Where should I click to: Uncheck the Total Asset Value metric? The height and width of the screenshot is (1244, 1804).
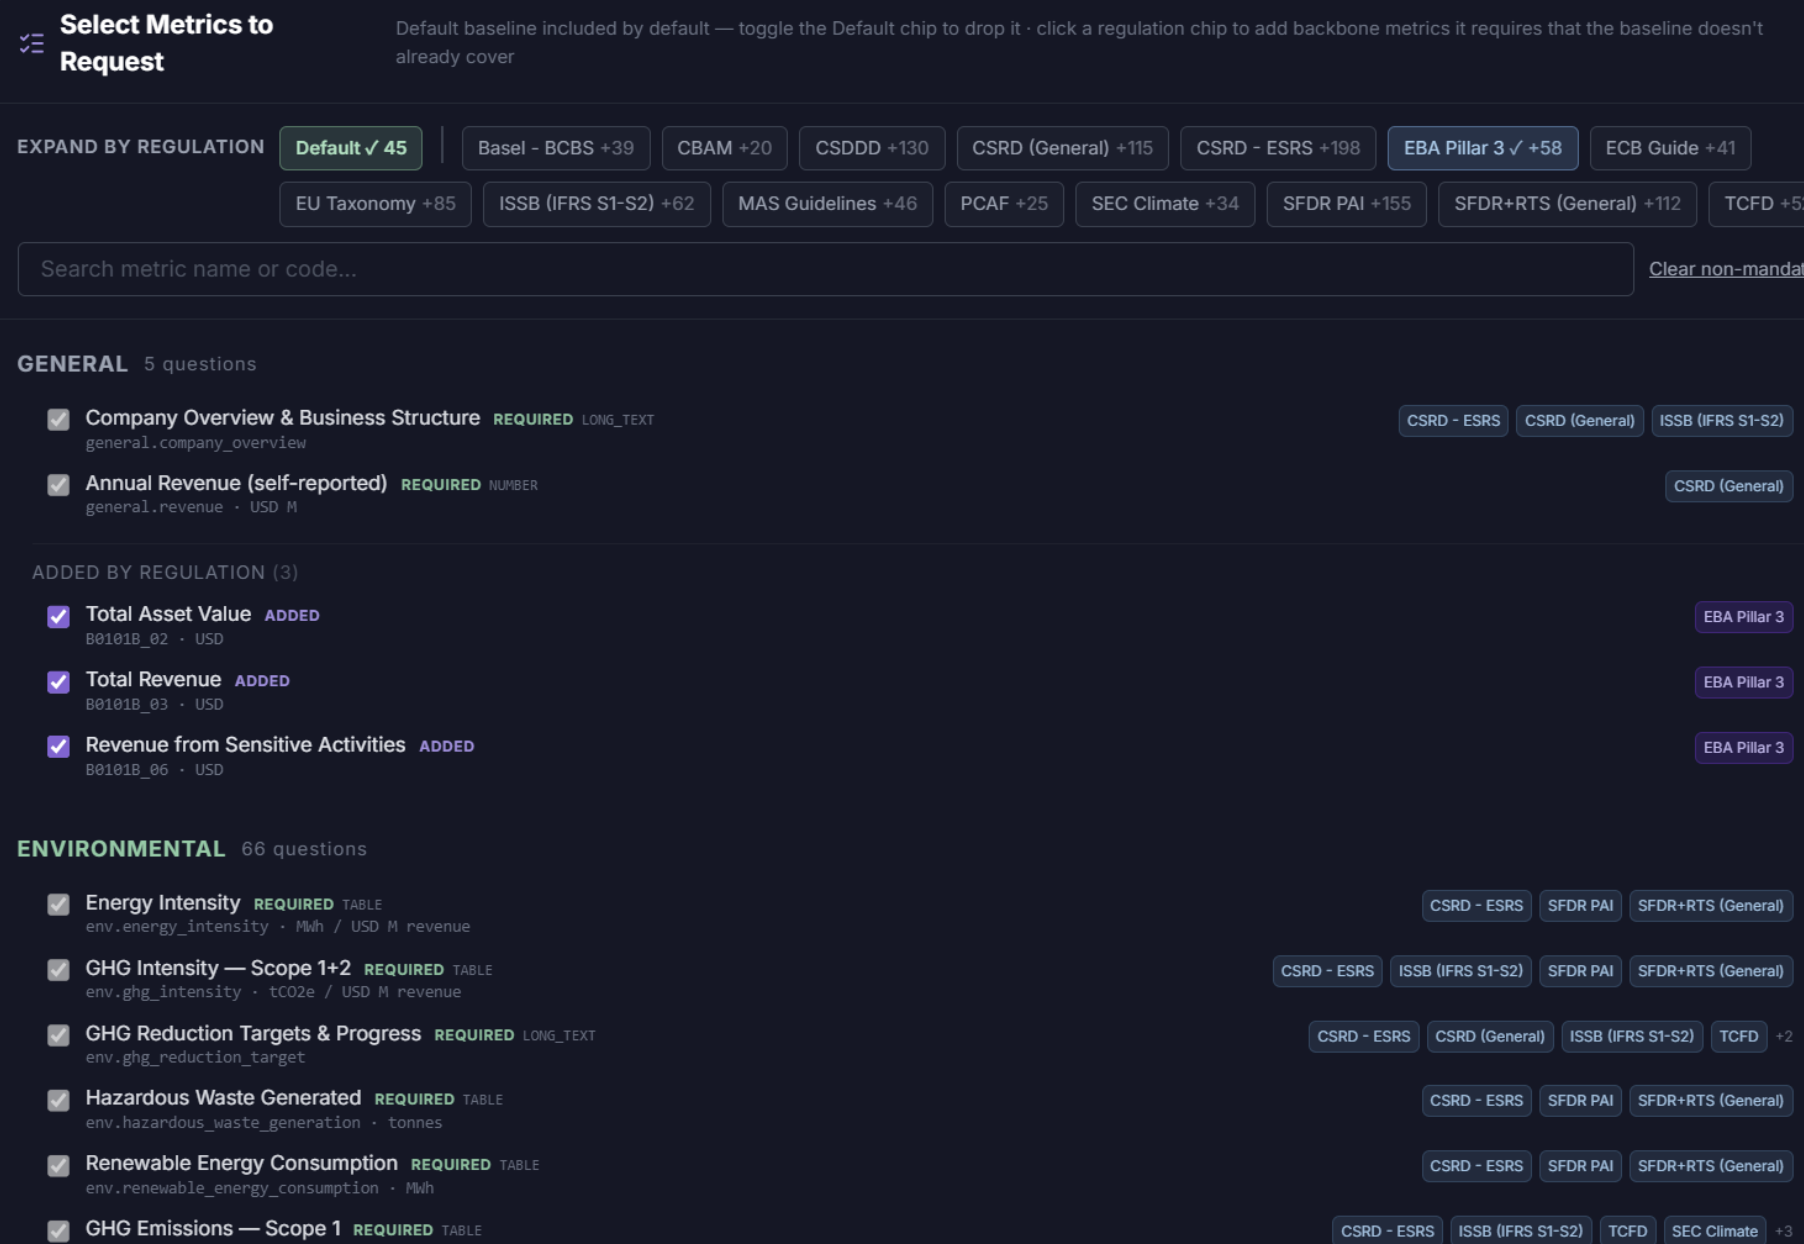[x=59, y=616]
